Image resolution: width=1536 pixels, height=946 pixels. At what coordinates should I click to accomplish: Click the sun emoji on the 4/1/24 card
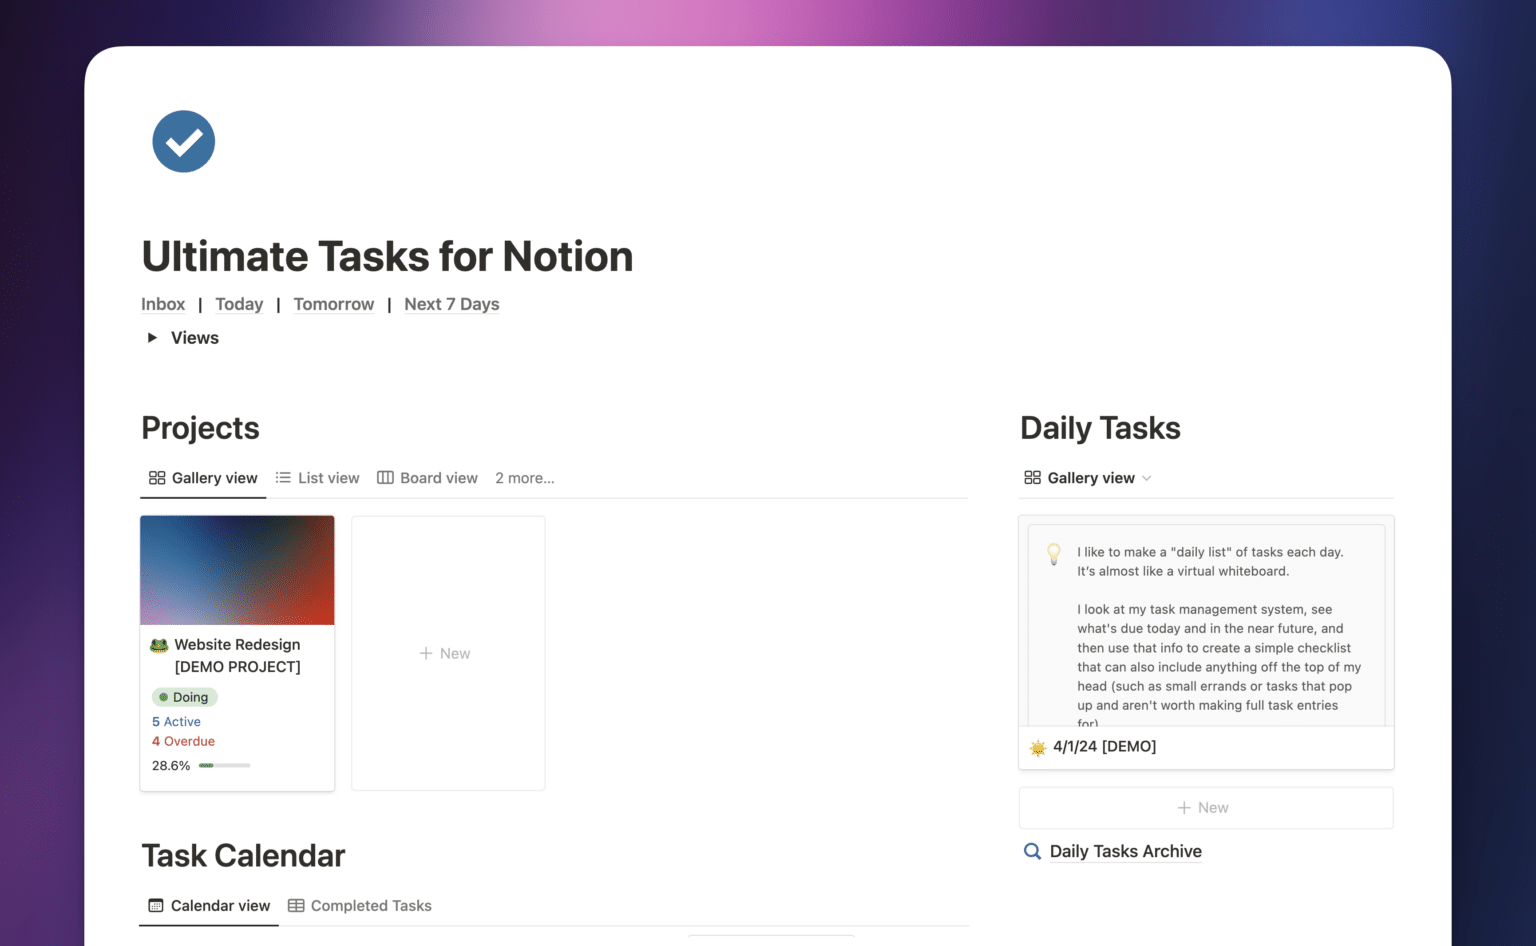click(1037, 747)
